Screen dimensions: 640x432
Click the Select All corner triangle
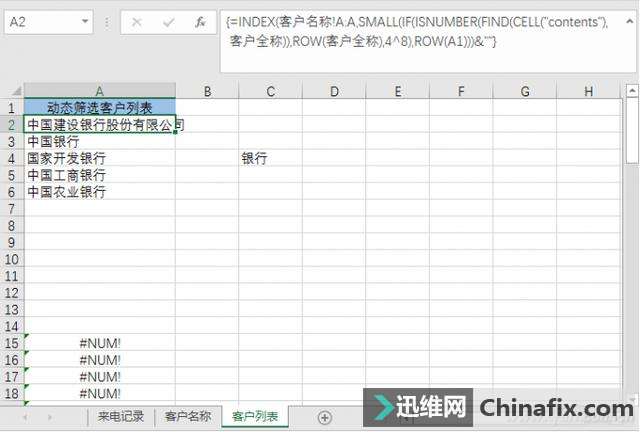[16, 91]
